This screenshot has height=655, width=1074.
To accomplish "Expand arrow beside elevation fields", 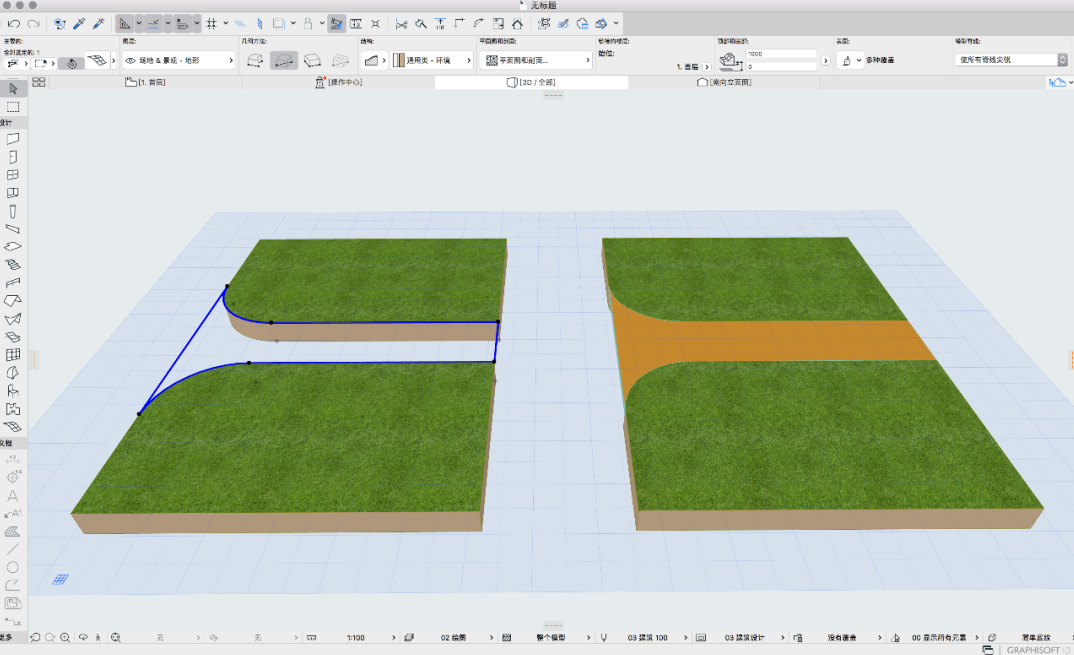I will coord(825,60).
